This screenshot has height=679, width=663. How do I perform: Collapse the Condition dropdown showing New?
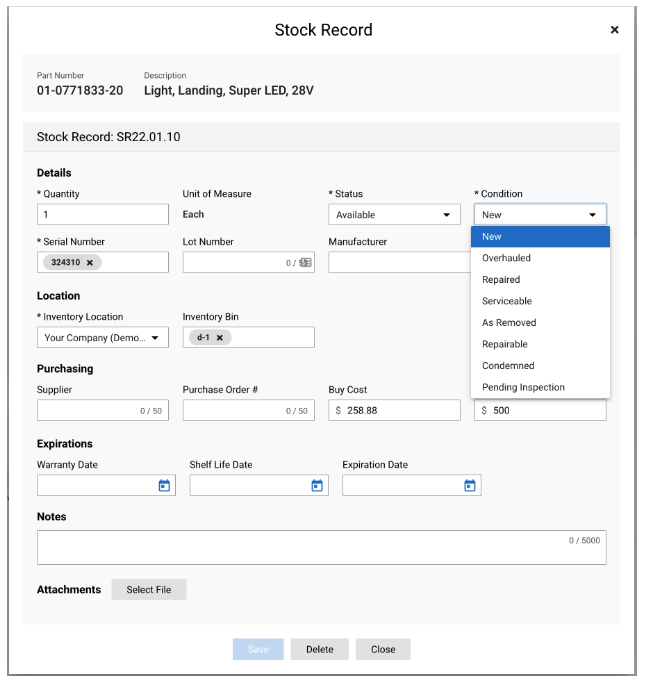[x=540, y=214]
